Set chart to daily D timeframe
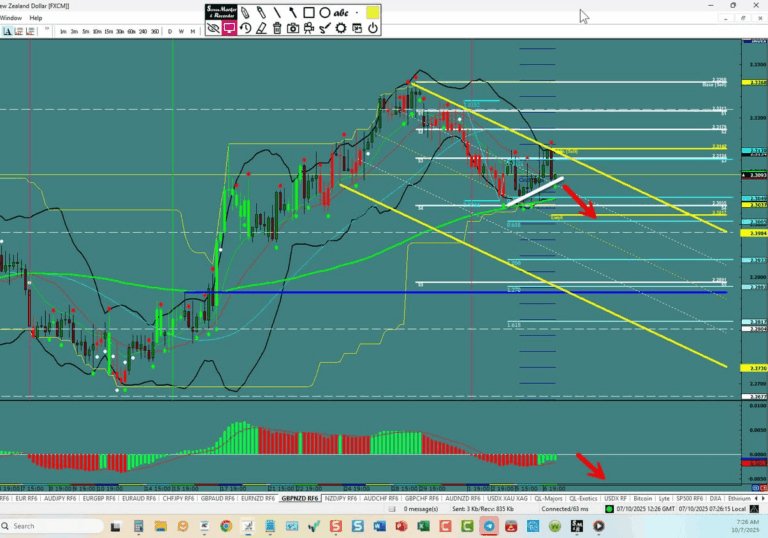Viewport: 768px width, 538px height. (170, 31)
